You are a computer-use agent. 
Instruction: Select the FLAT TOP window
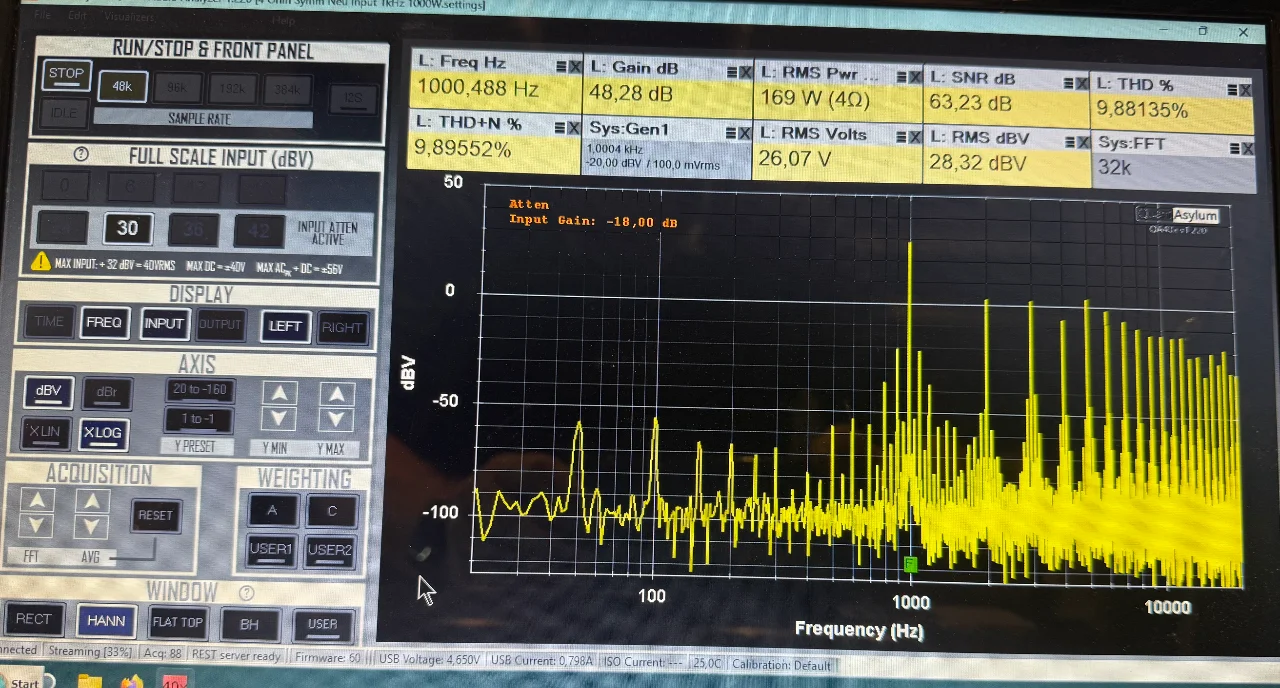coord(177,622)
